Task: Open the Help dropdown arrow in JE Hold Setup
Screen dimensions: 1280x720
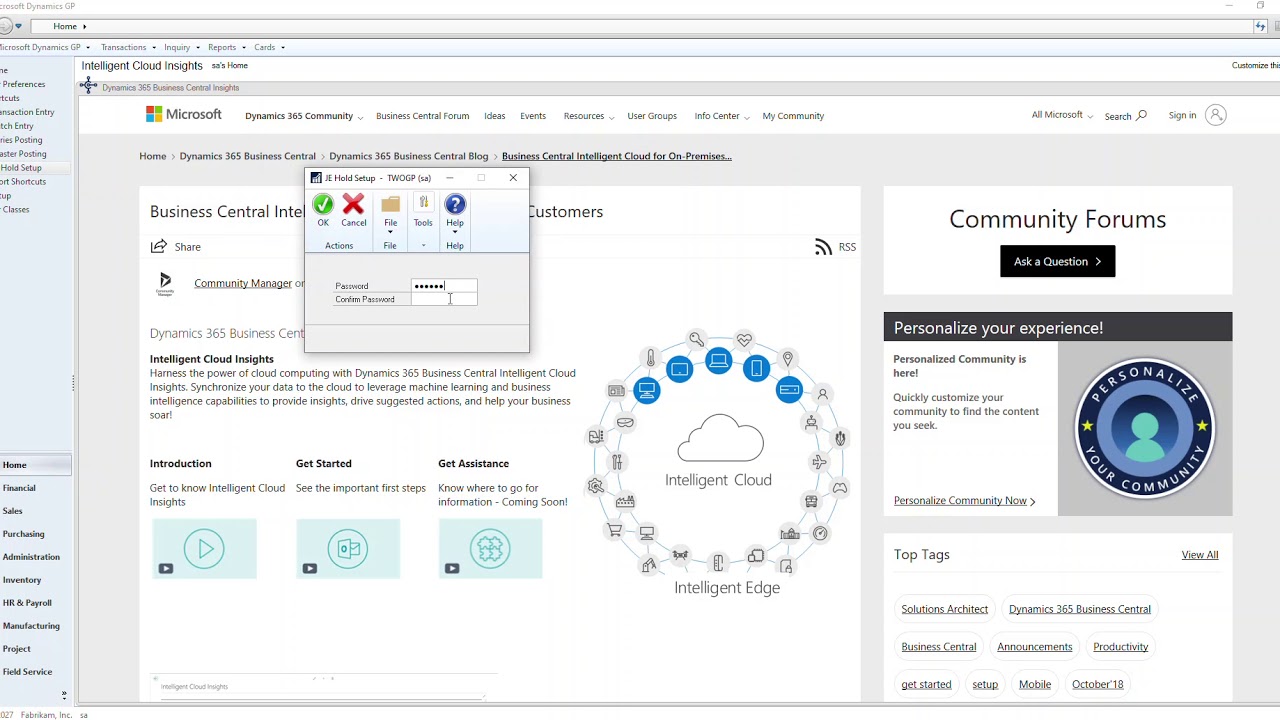Action: coord(455,231)
